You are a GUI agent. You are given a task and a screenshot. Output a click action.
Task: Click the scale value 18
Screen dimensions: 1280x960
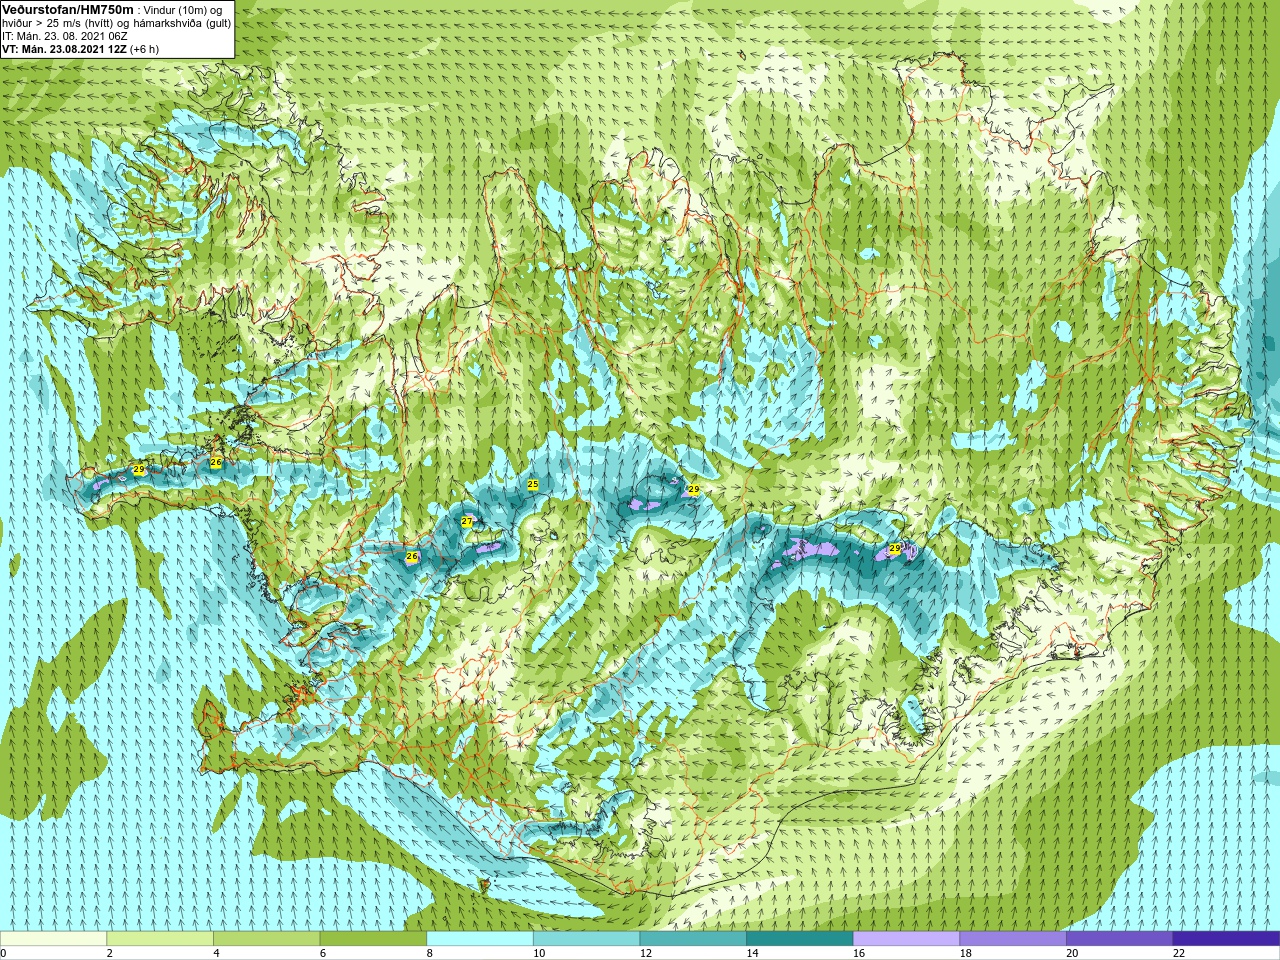966,953
